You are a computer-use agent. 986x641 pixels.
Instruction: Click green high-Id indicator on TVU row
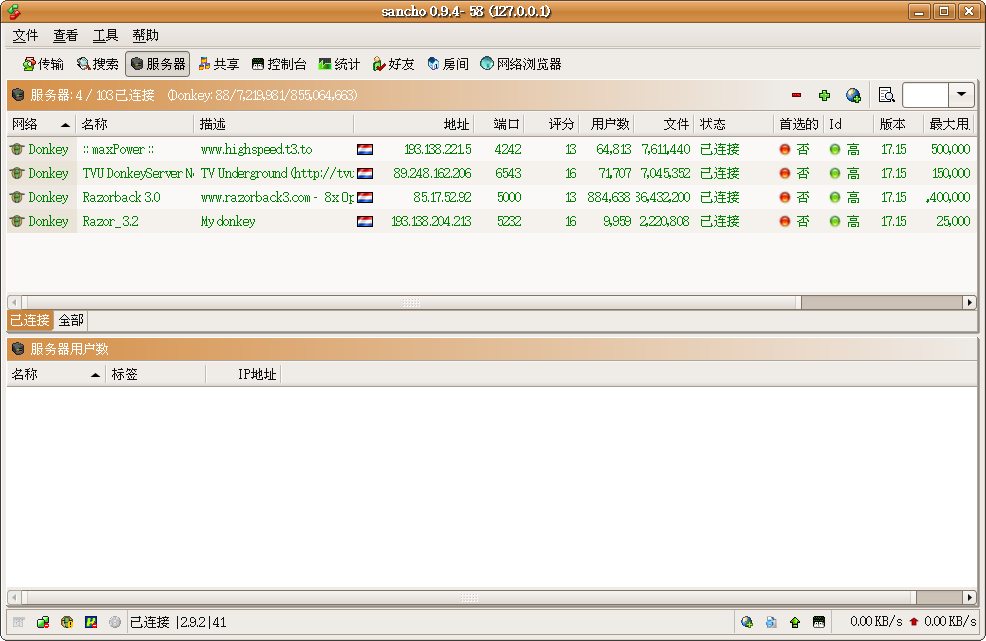click(834, 173)
